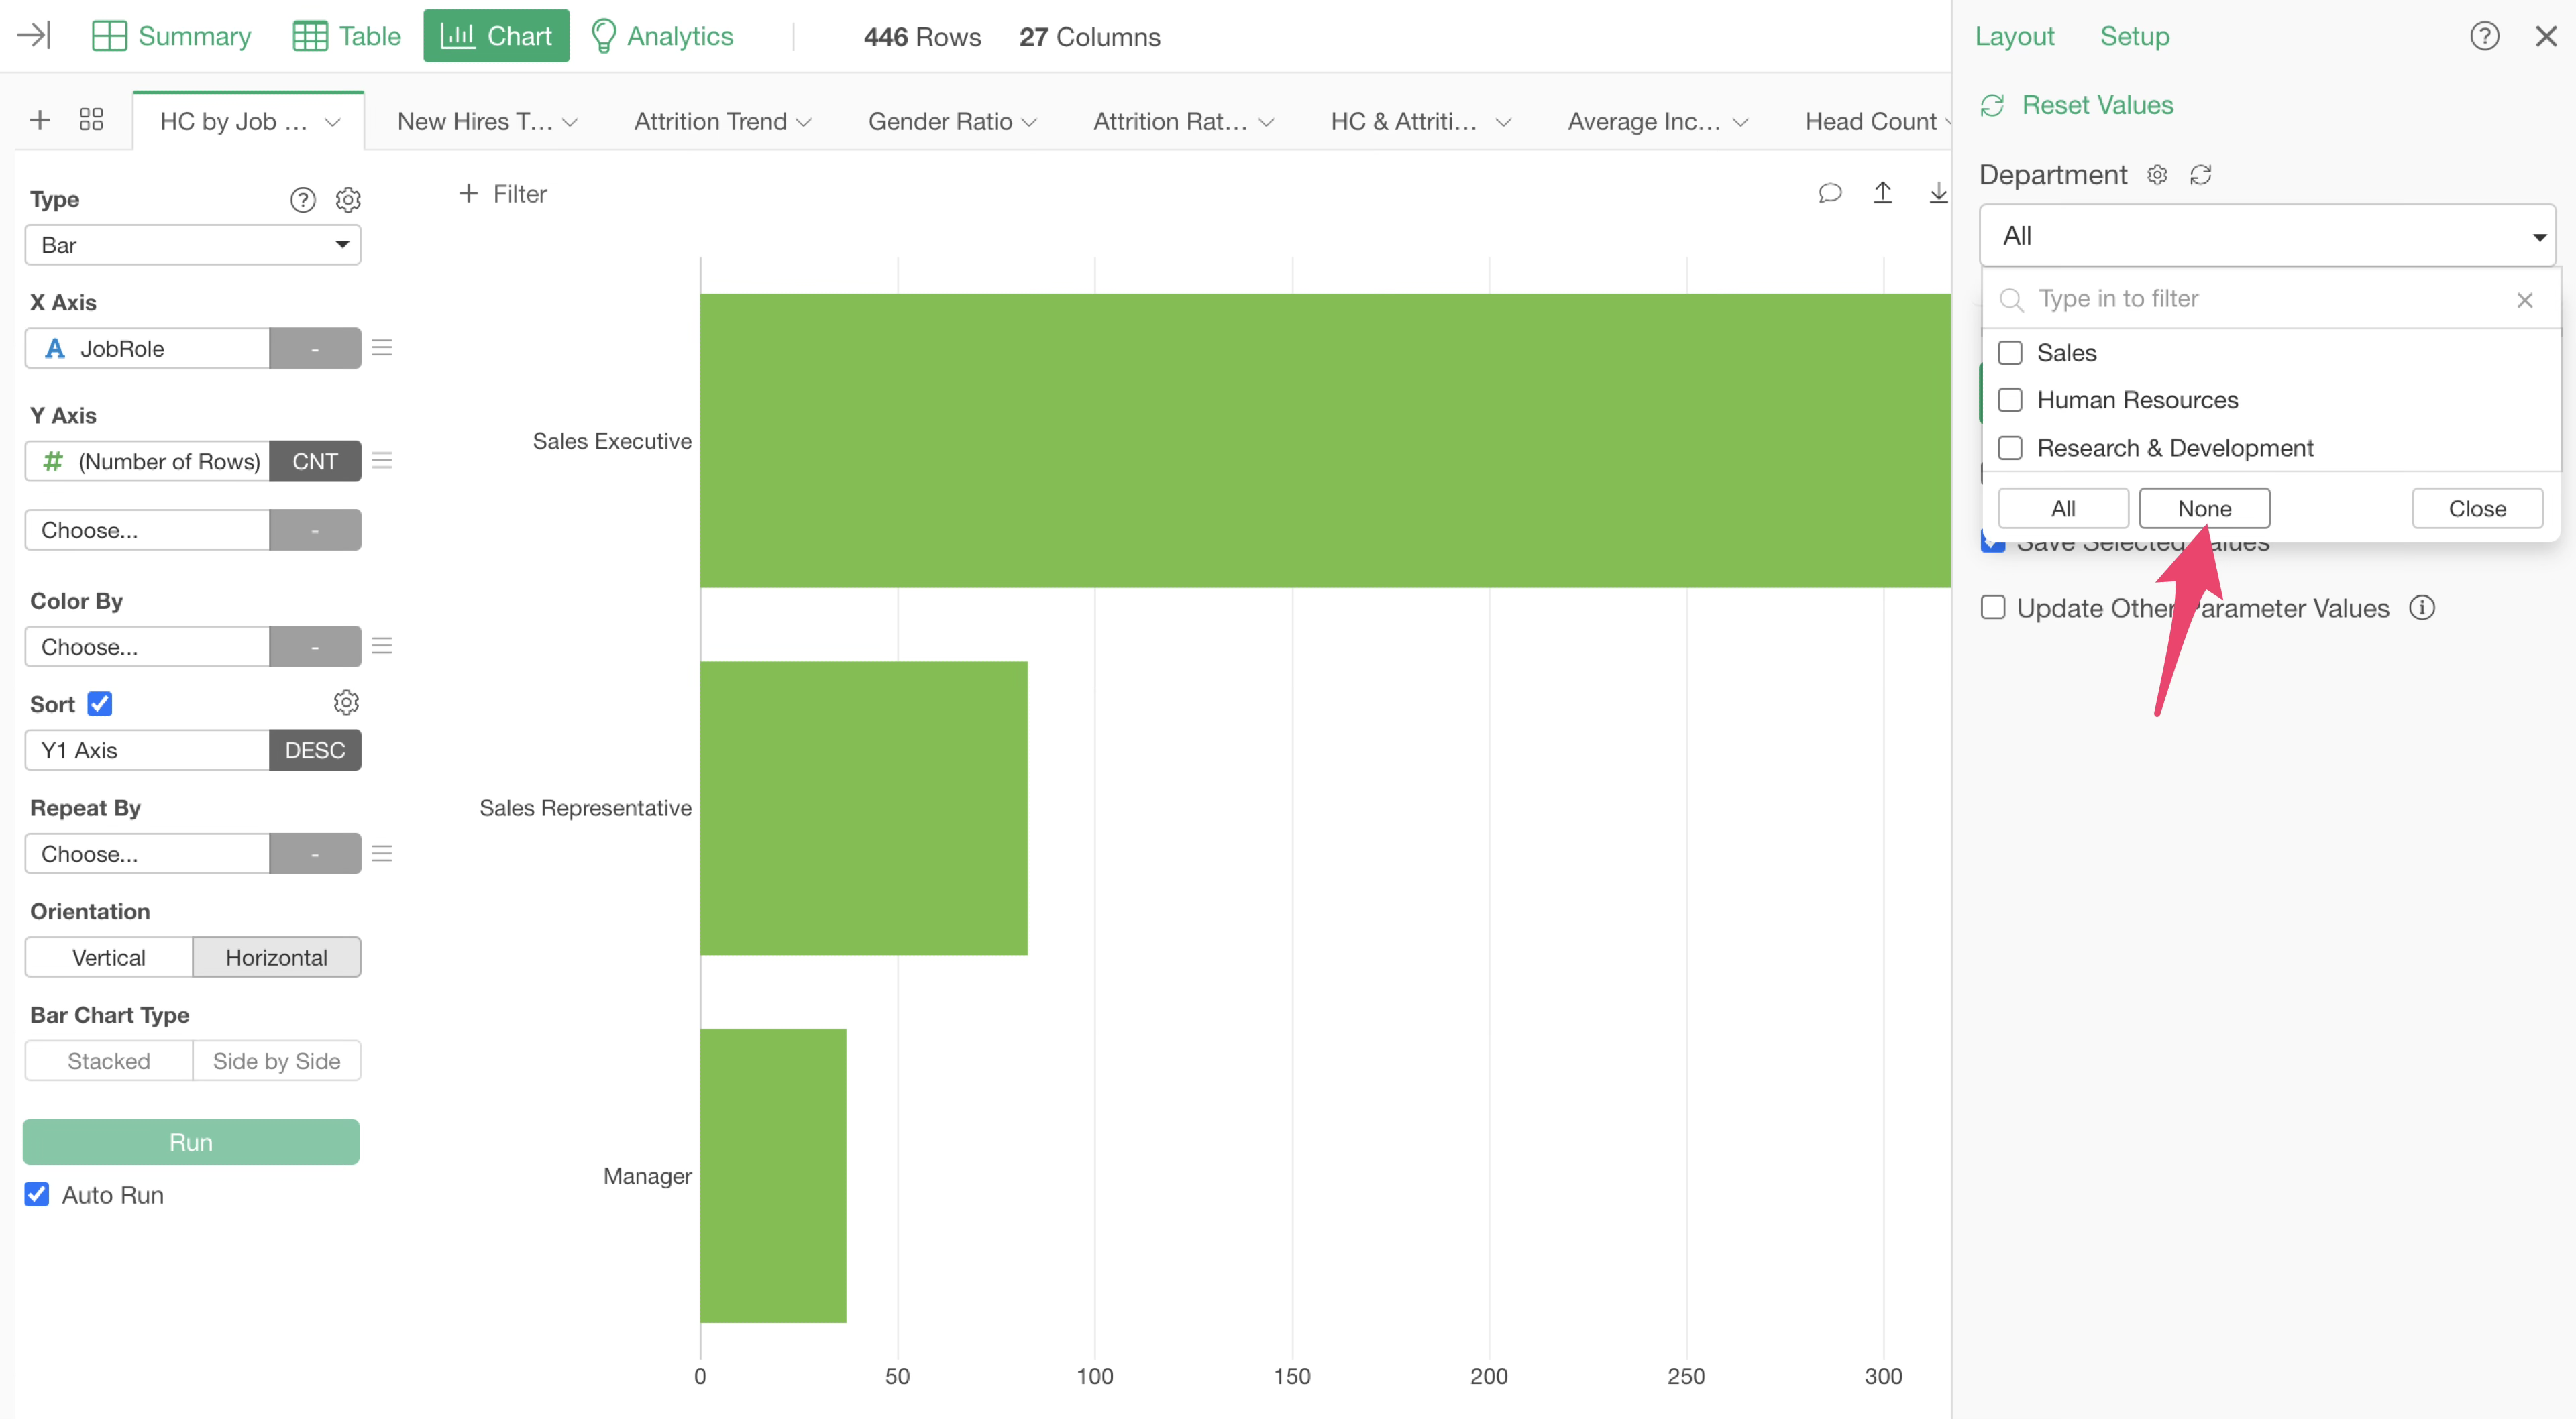The image size is (2576, 1419).
Task: Add a new chart with the plus icon
Action: 40,120
